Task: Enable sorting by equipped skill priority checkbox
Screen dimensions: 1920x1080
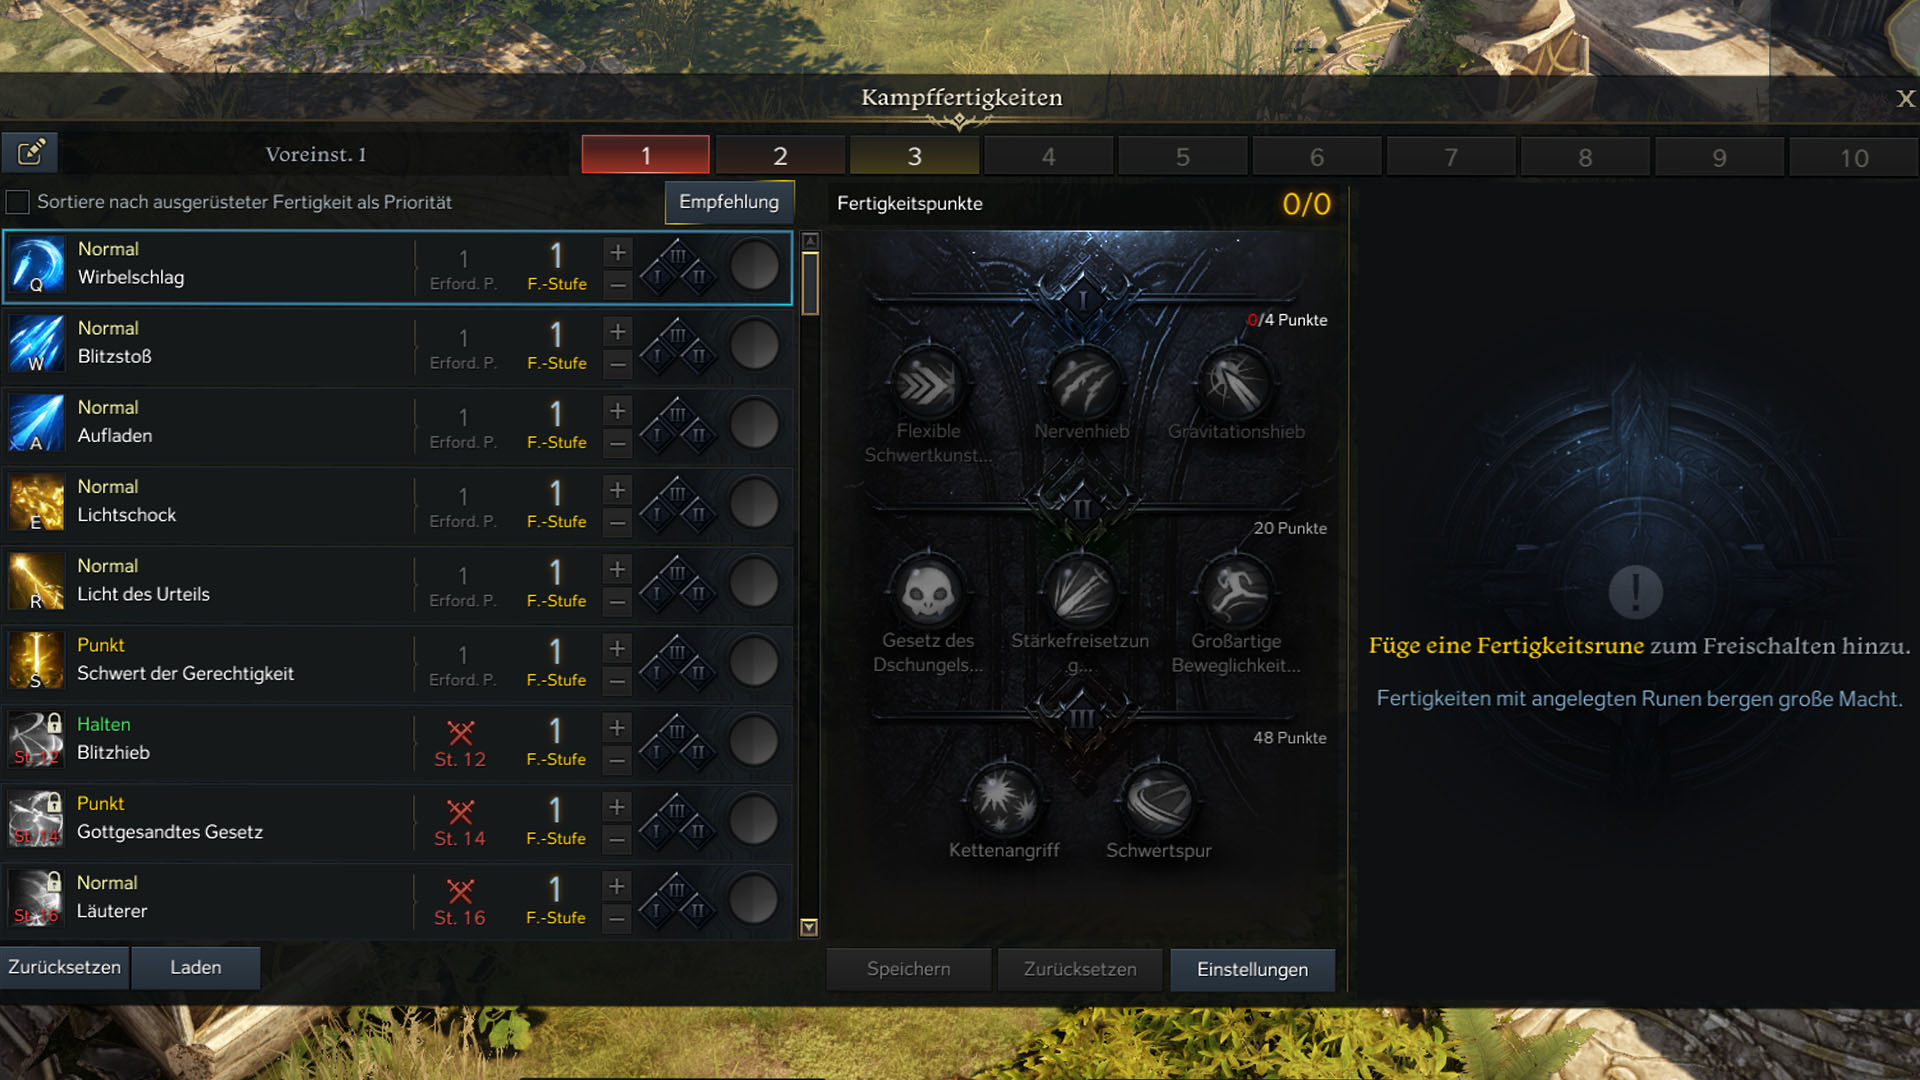Action: (x=17, y=202)
